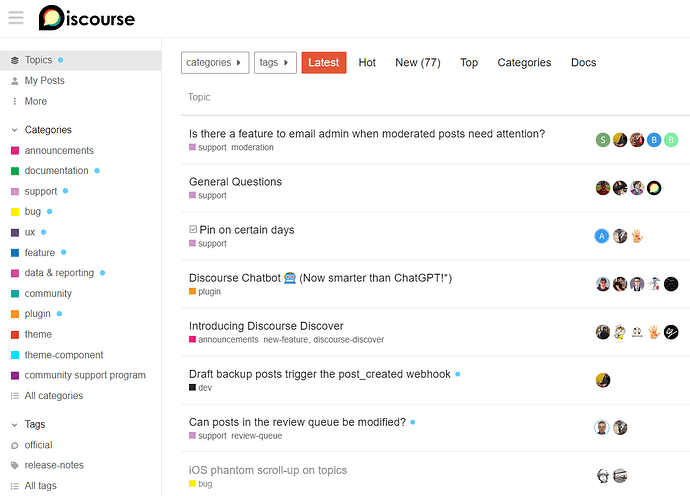Open the documentation category in sidebar

coord(56,171)
